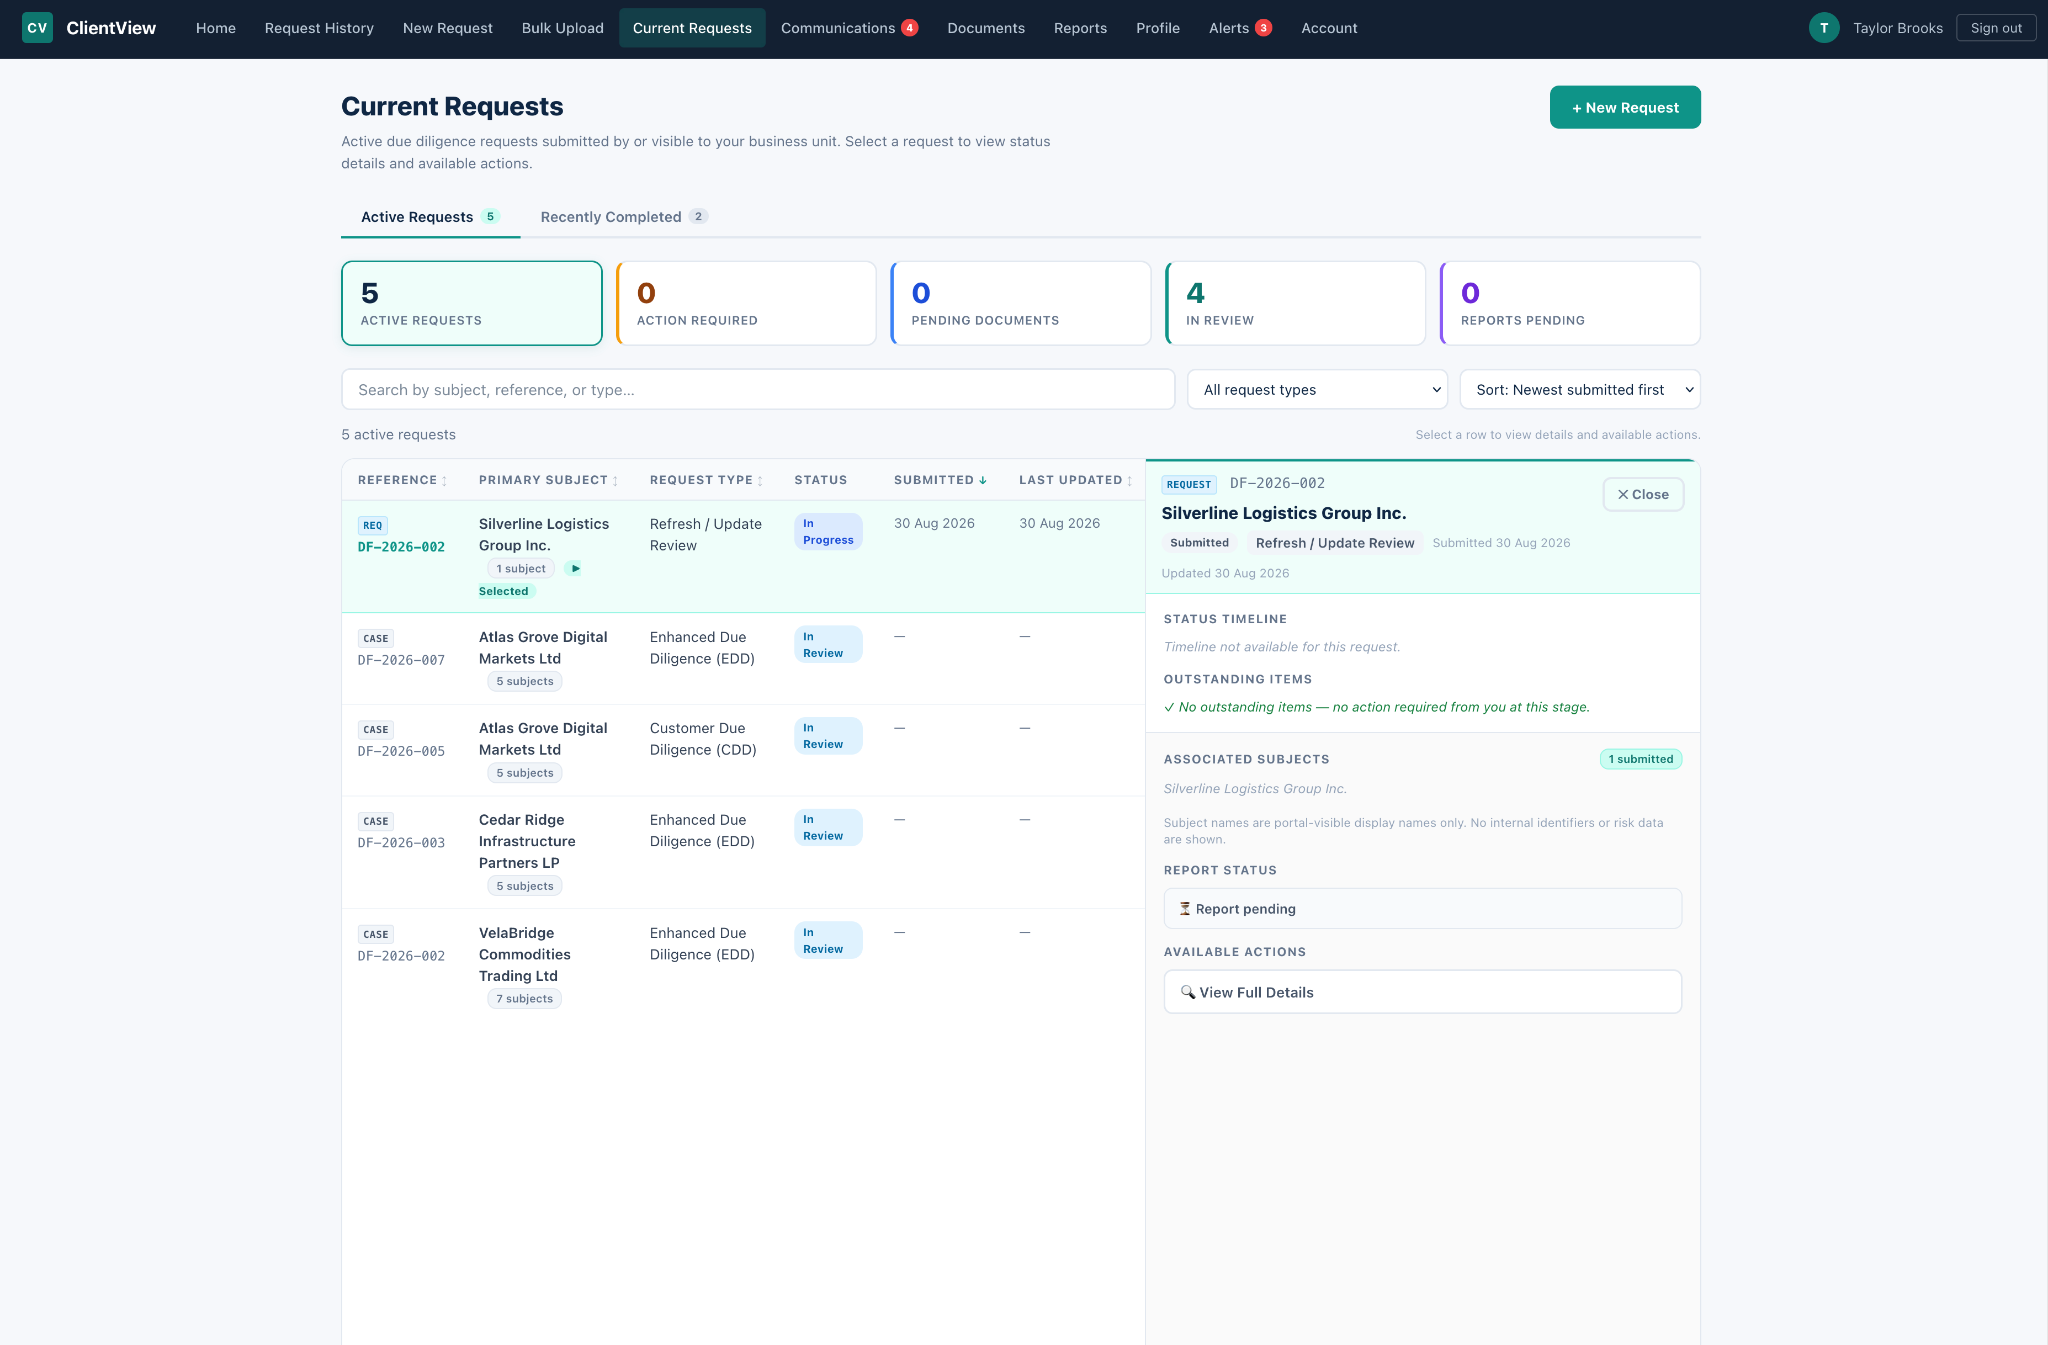This screenshot has width=2048, height=1345.
Task: Sort table by Primary Subject column
Action: 548,480
